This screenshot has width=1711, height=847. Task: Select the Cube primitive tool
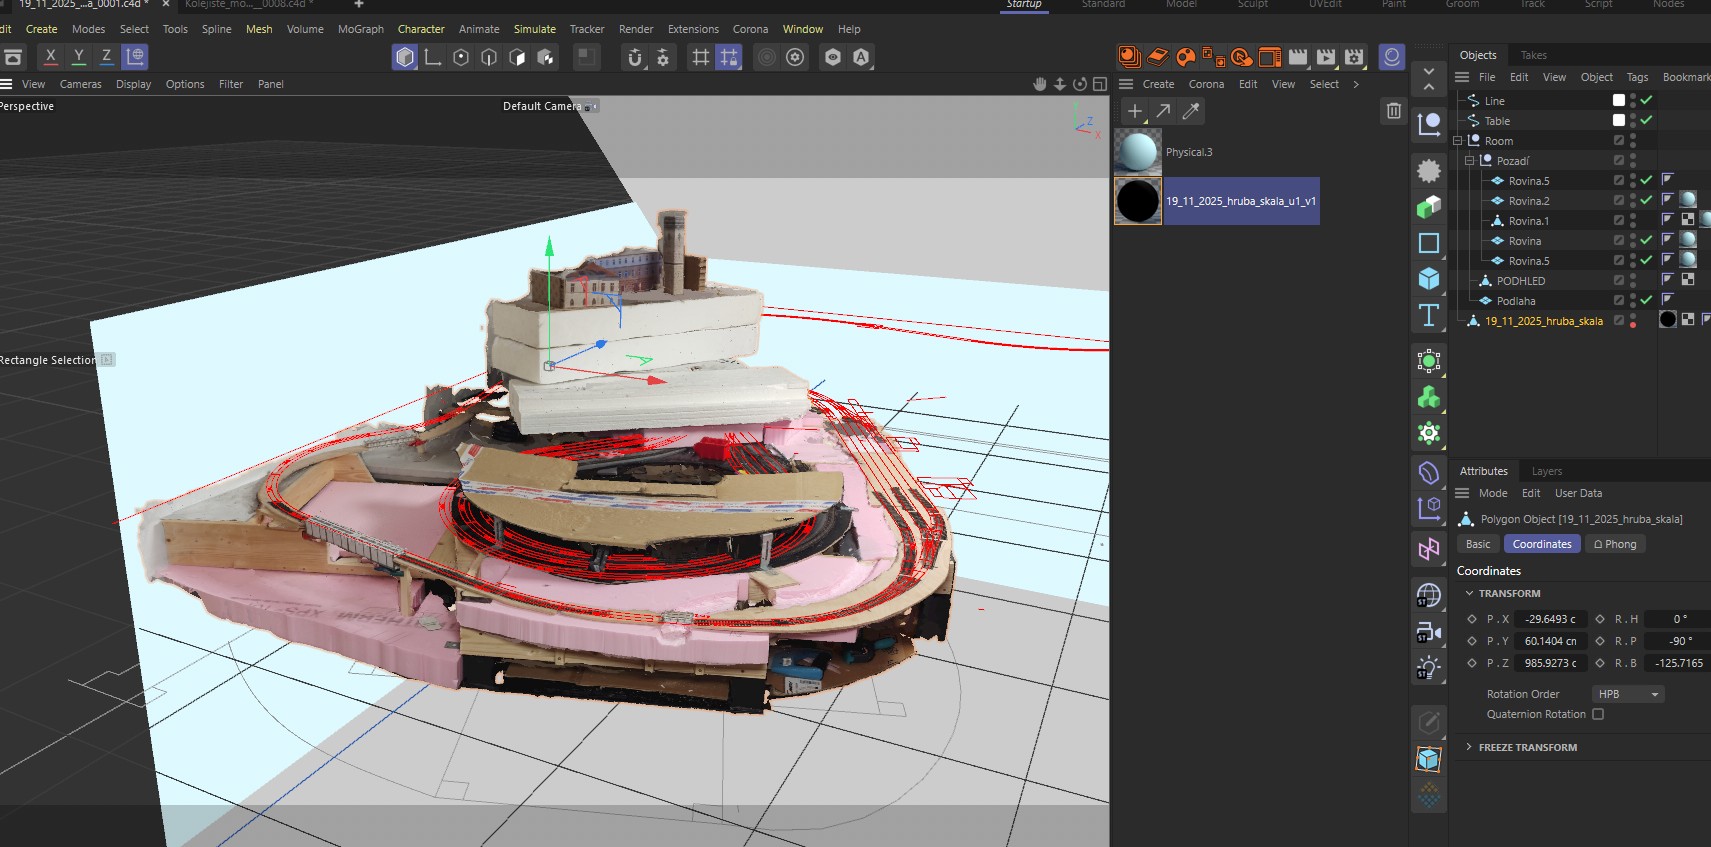[1429, 279]
